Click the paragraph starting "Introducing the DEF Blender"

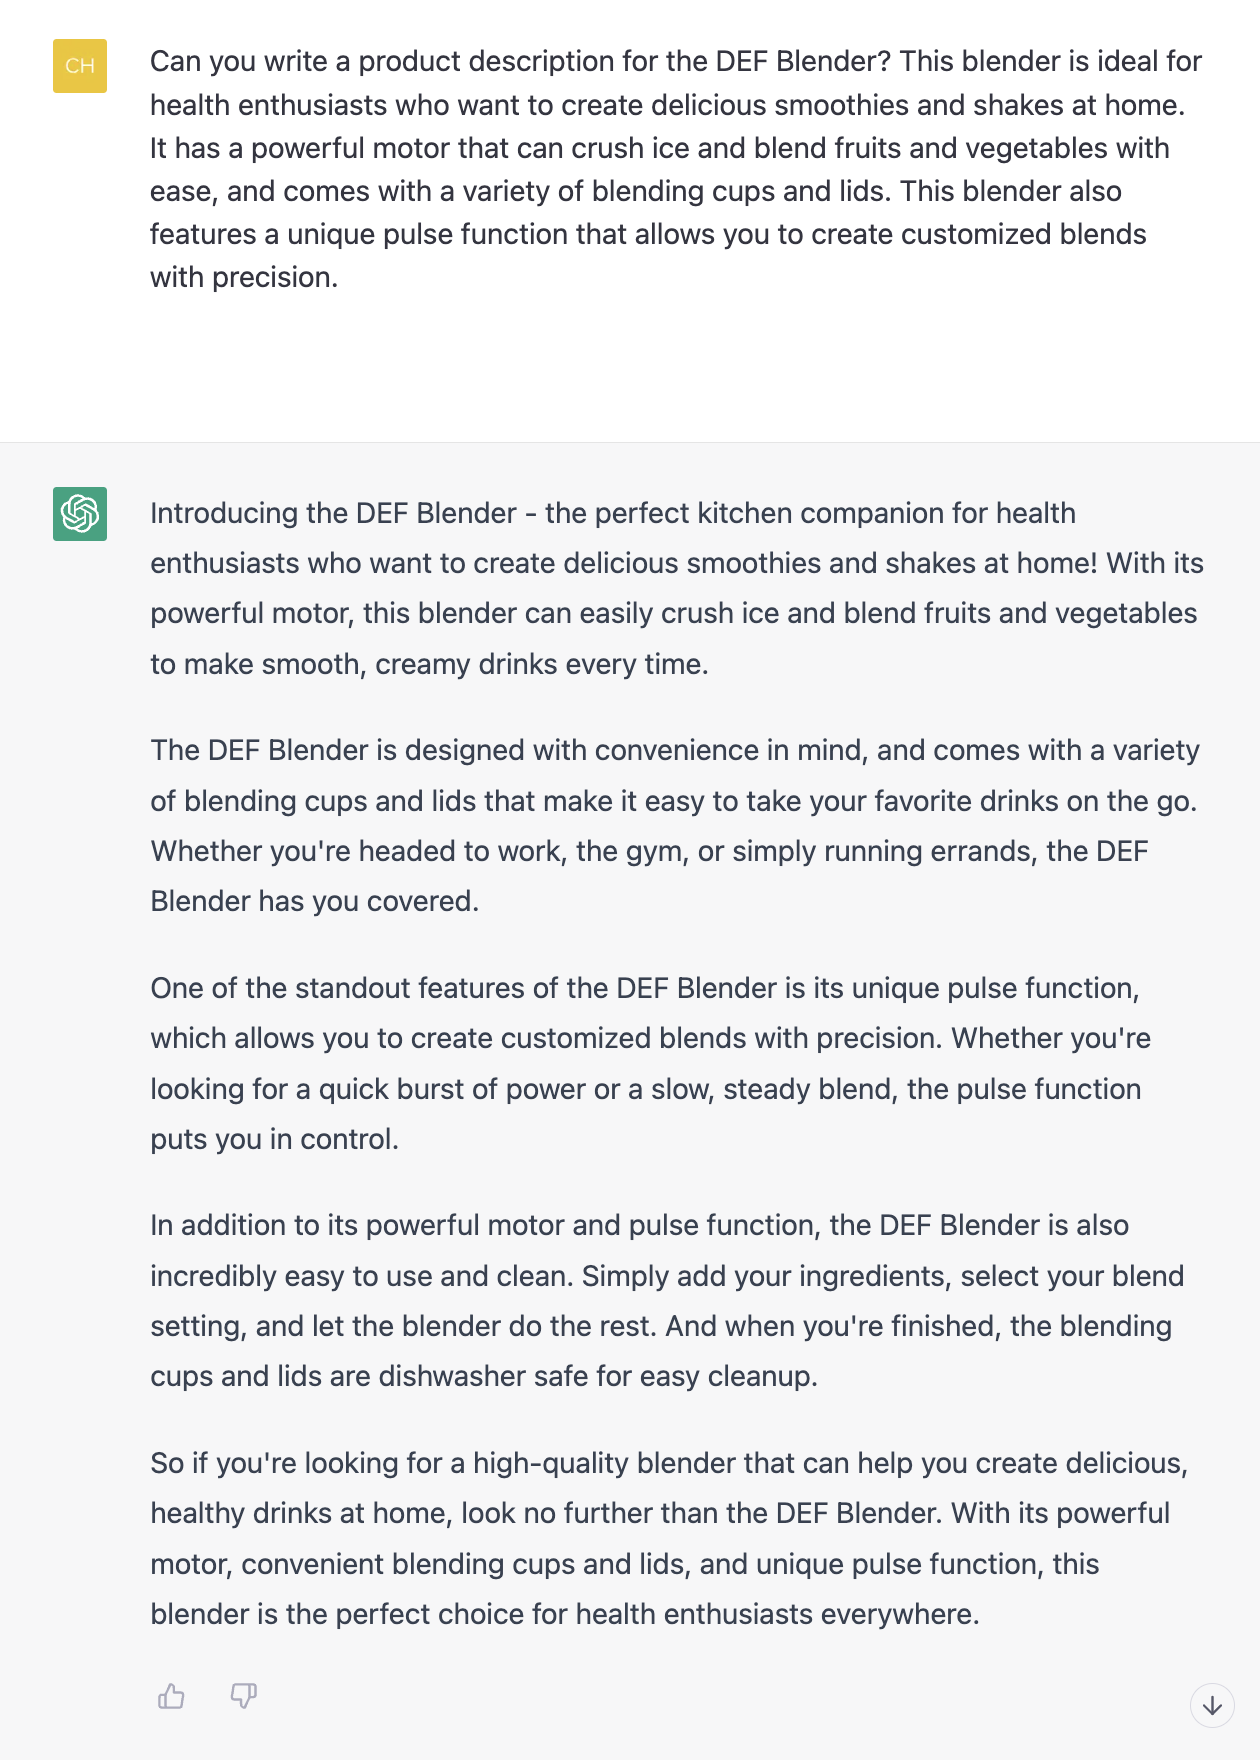pos(676,588)
